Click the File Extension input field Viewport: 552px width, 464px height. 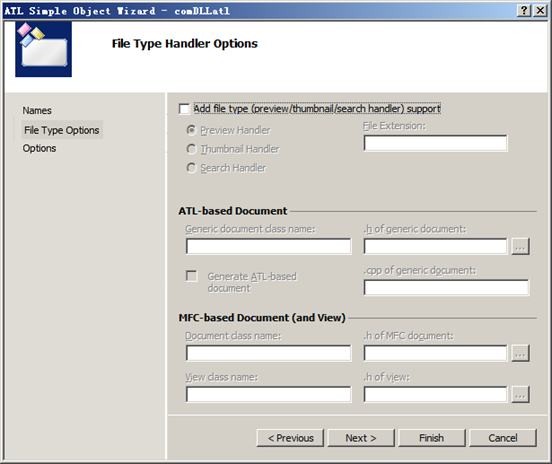point(435,143)
